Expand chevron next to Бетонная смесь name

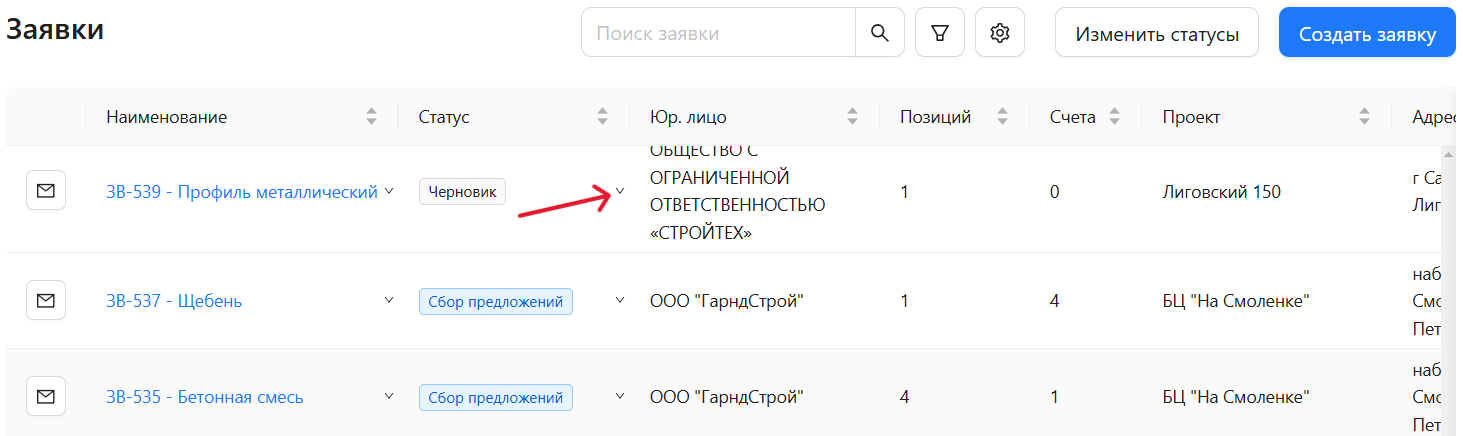click(x=389, y=396)
